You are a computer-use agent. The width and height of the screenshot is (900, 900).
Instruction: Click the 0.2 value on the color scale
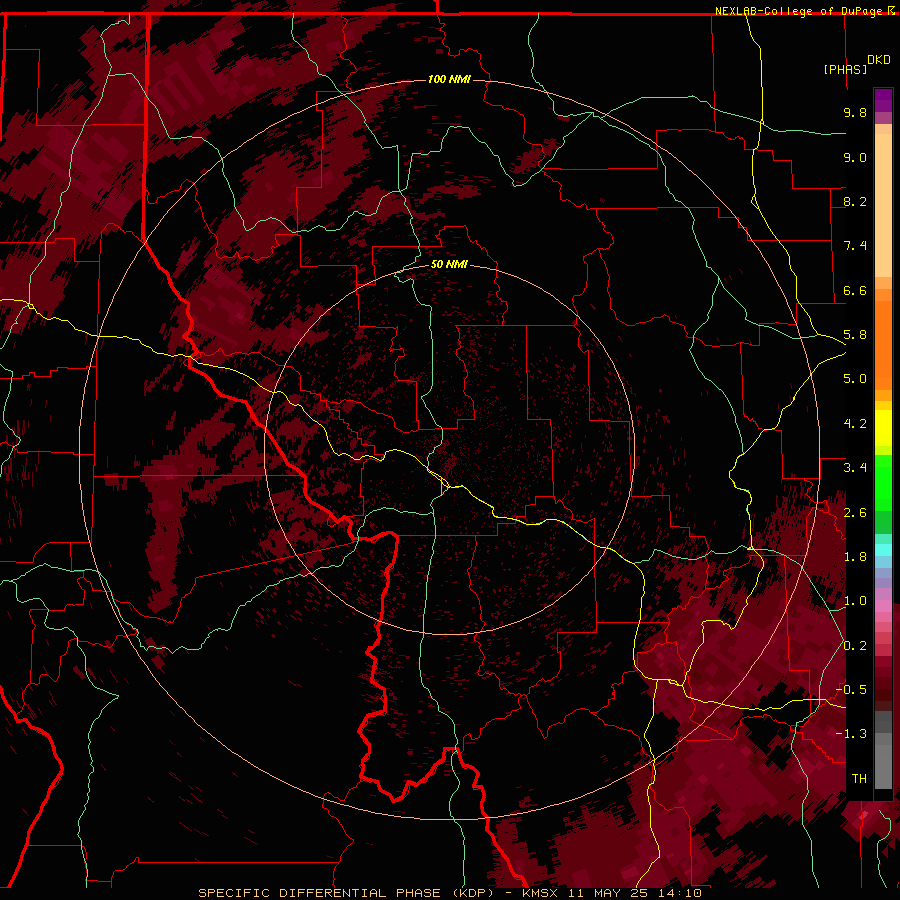855,646
